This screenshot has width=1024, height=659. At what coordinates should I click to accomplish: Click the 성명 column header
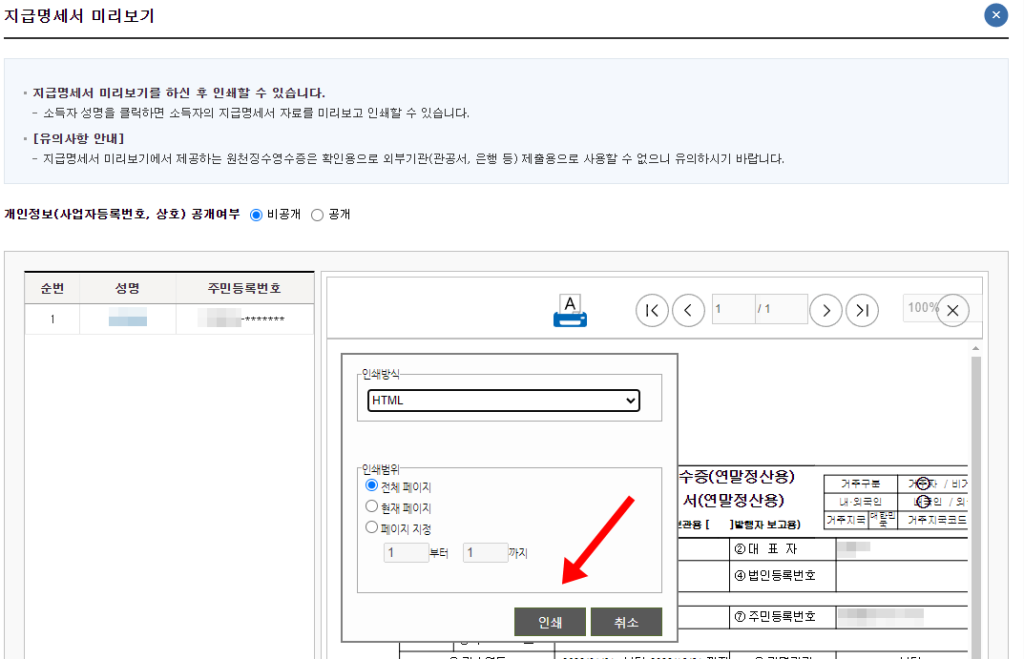[x=127, y=288]
